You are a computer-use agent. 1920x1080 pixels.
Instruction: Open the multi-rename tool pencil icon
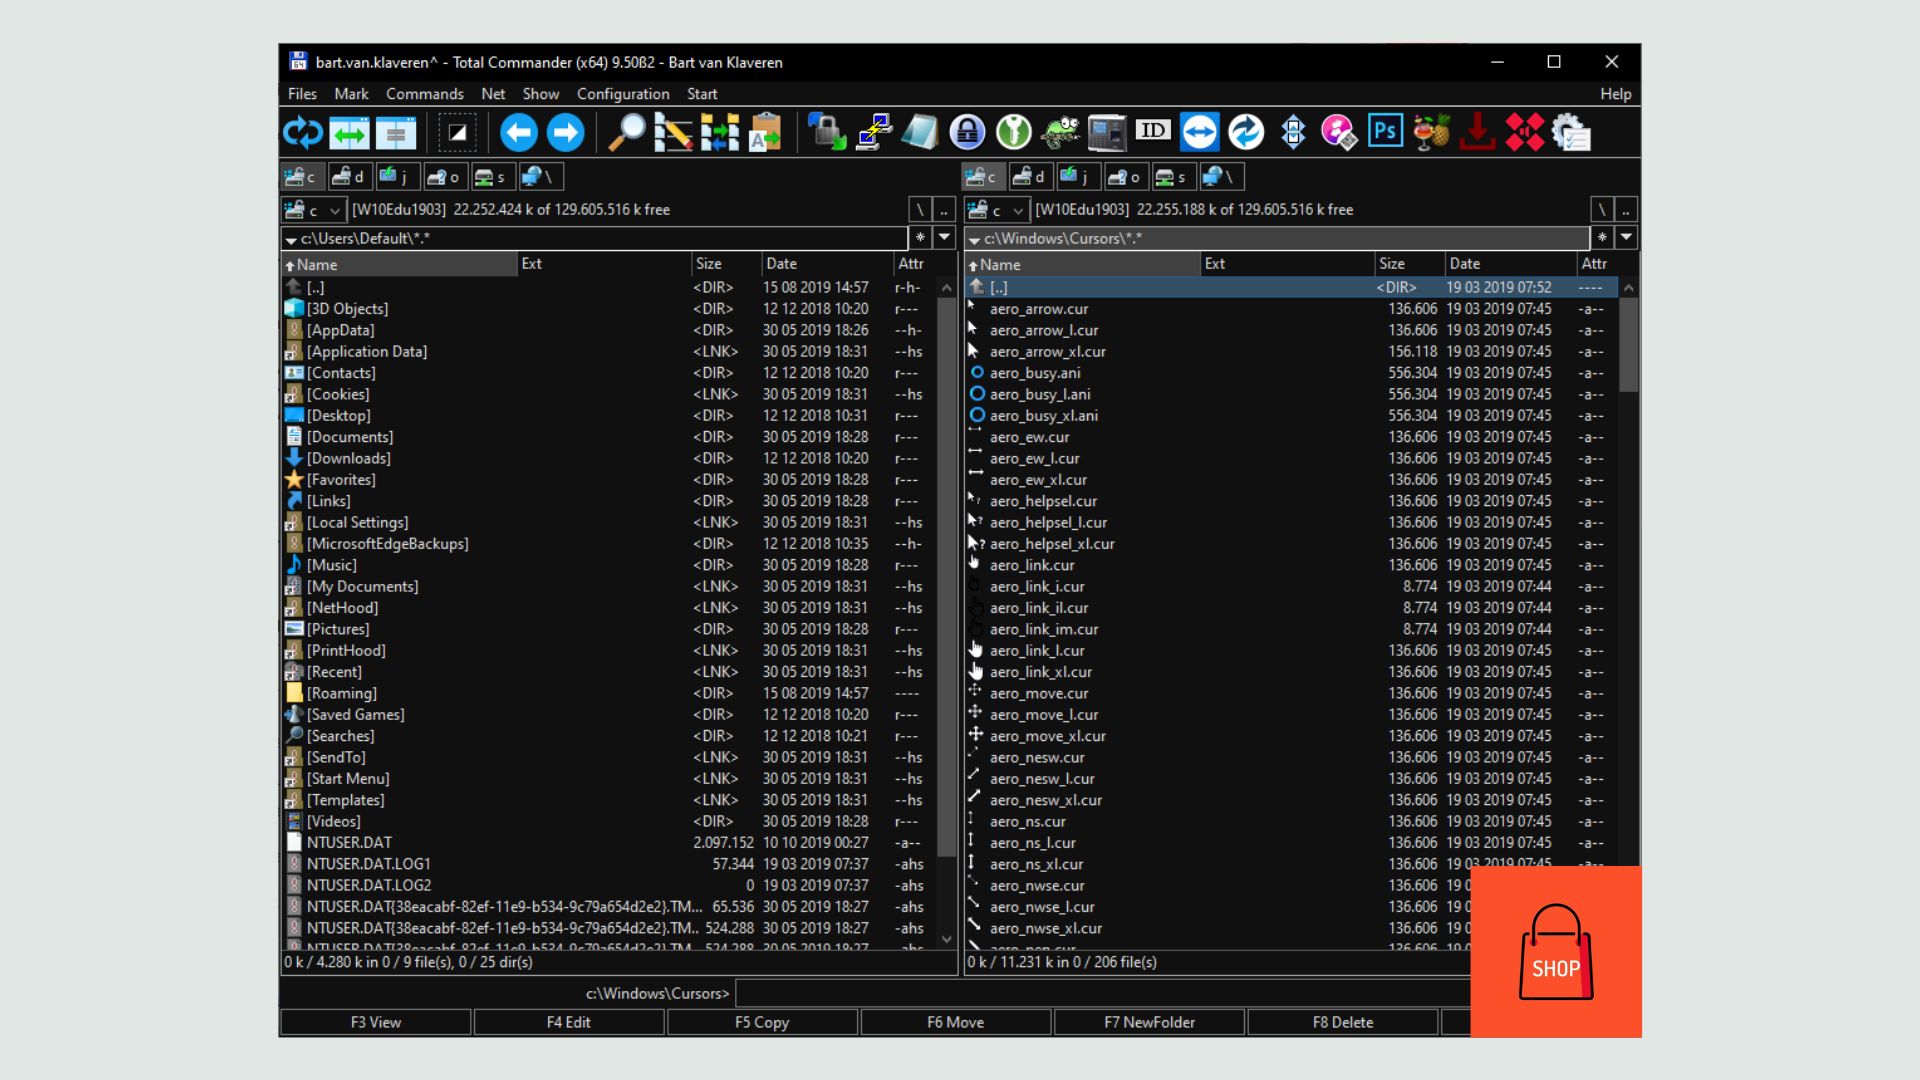coord(673,132)
